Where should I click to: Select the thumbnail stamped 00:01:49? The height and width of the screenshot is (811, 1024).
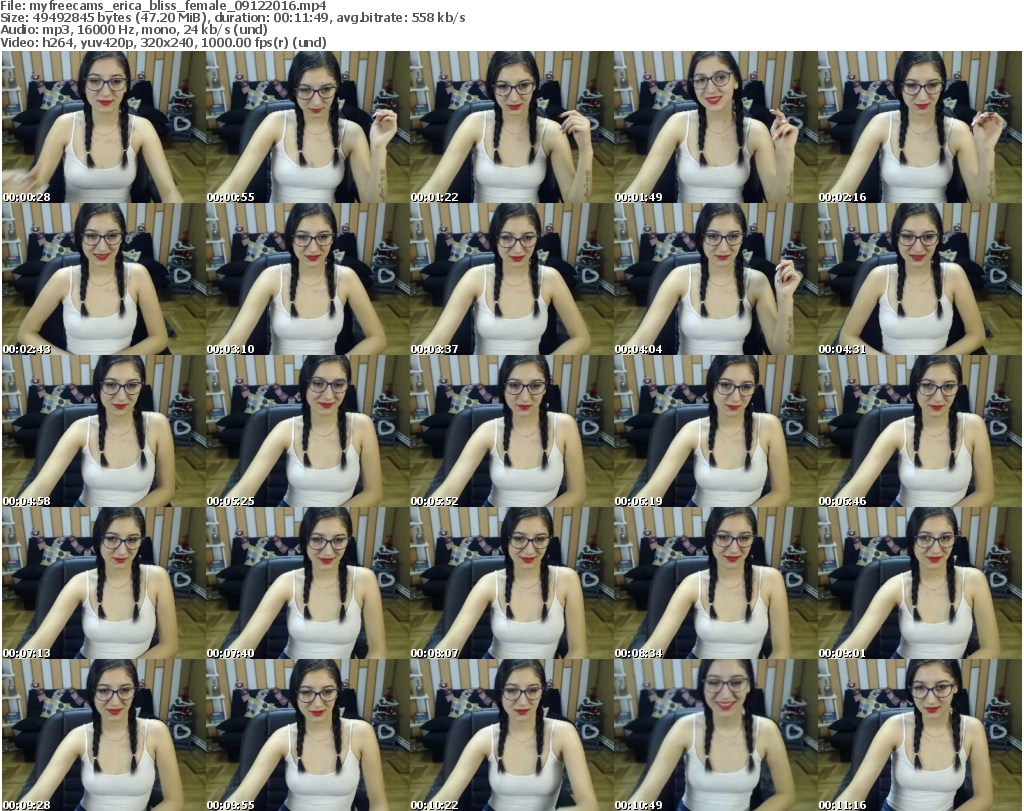(x=716, y=127)
